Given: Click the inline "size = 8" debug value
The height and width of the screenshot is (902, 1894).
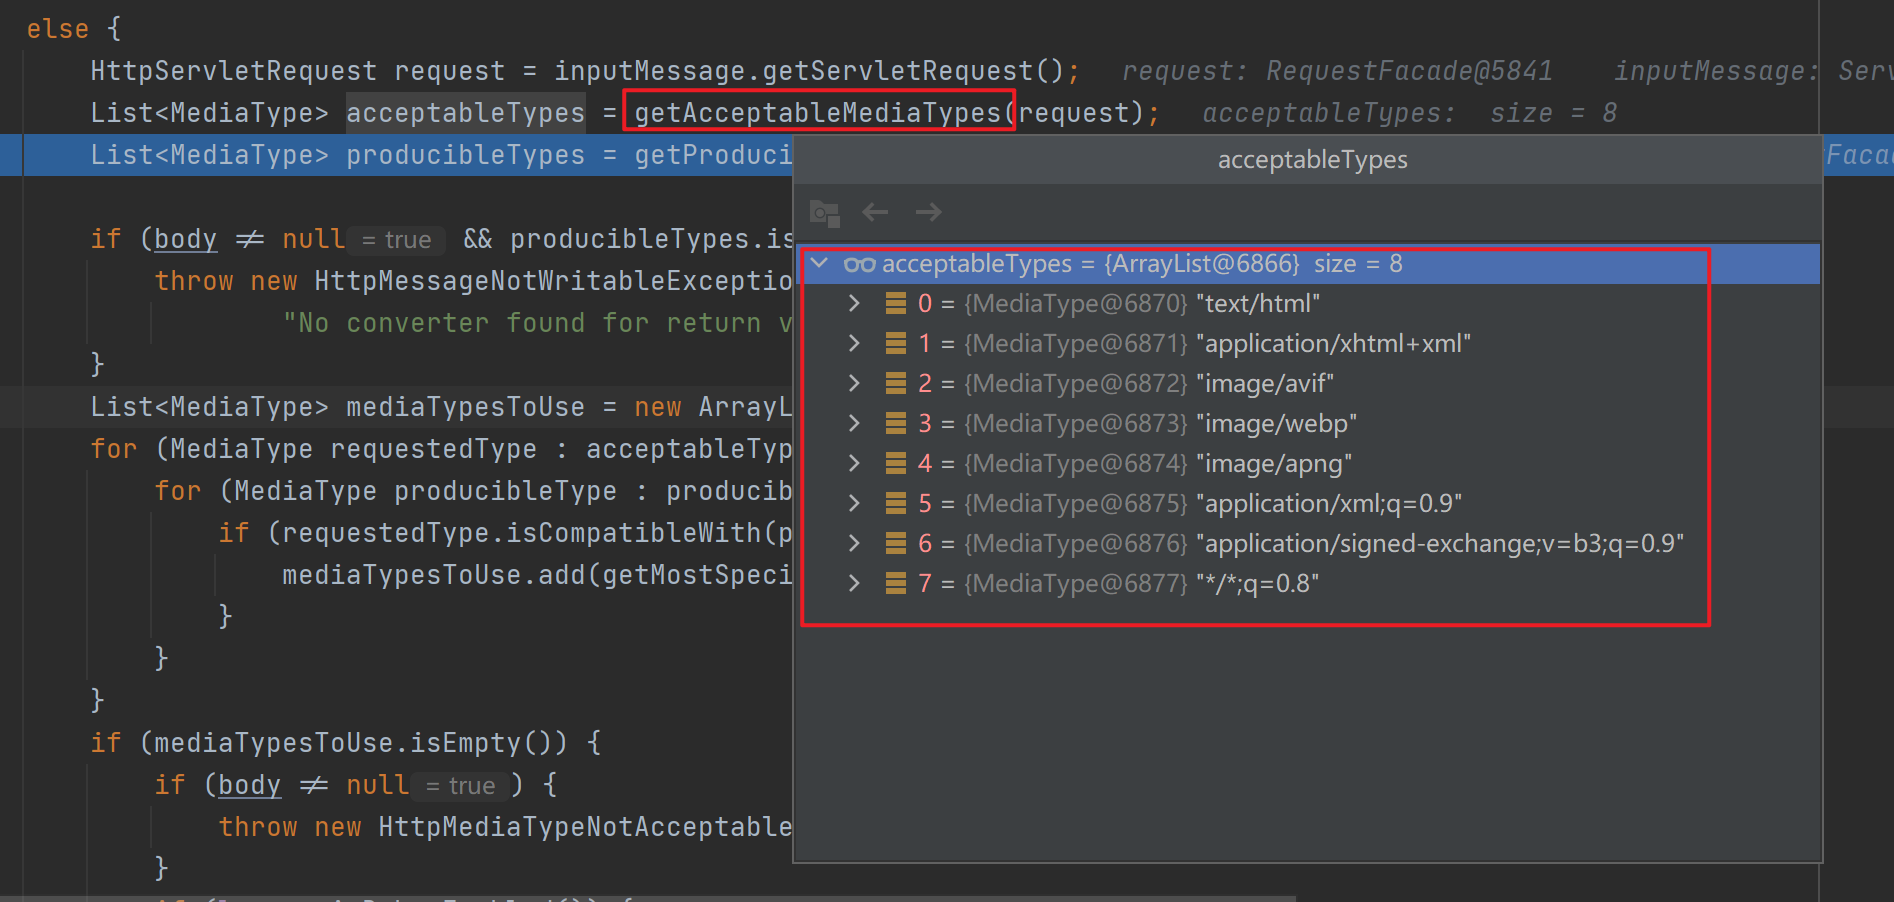Looking at the screenshot, I should pos(1552,113).
